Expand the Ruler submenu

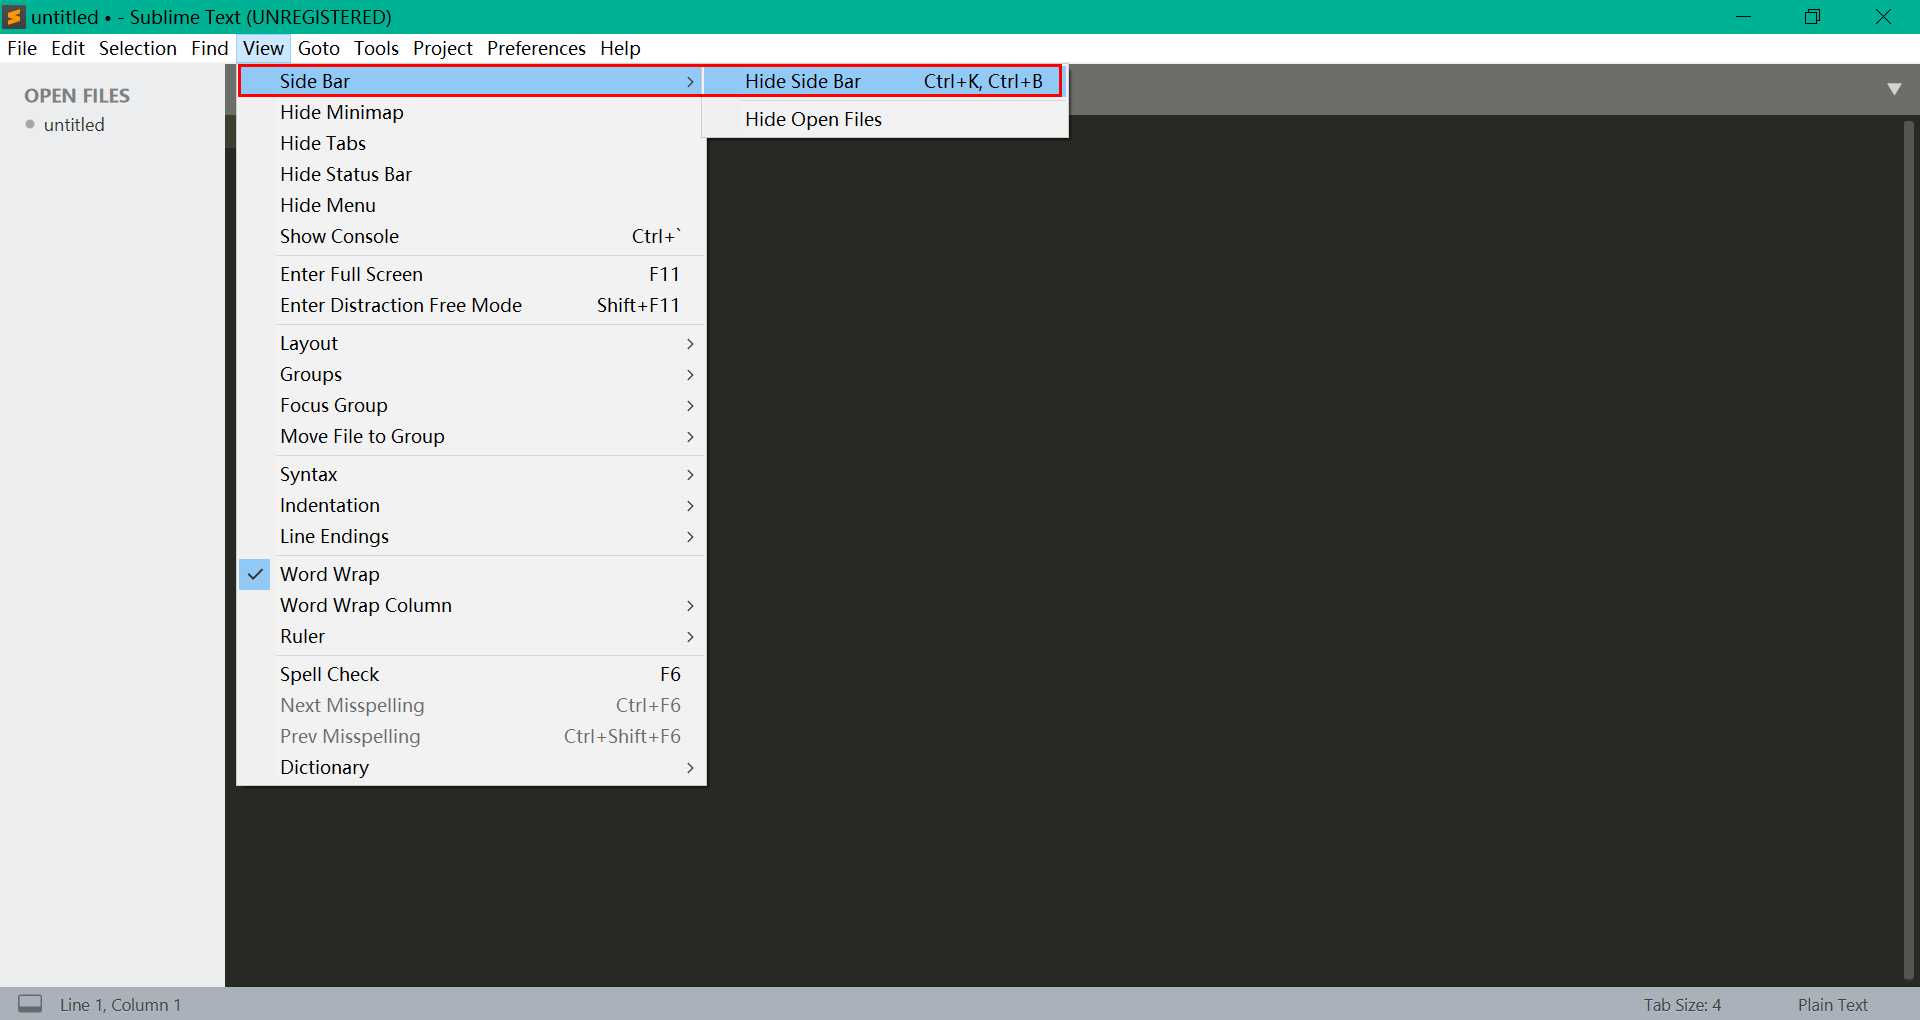(471, 636)
